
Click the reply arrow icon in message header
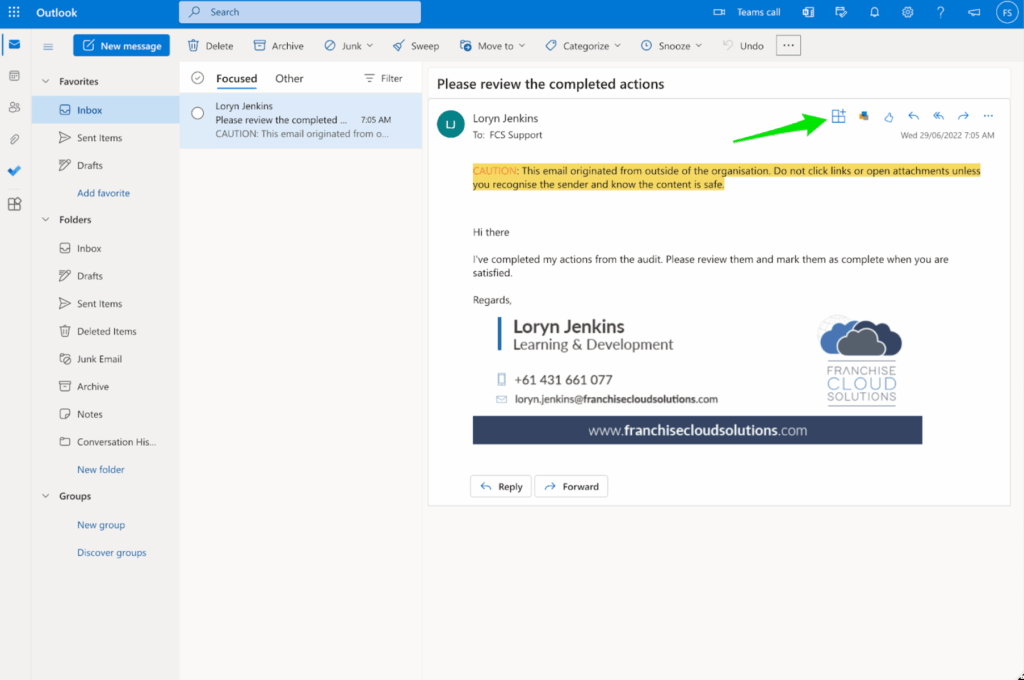913,116
